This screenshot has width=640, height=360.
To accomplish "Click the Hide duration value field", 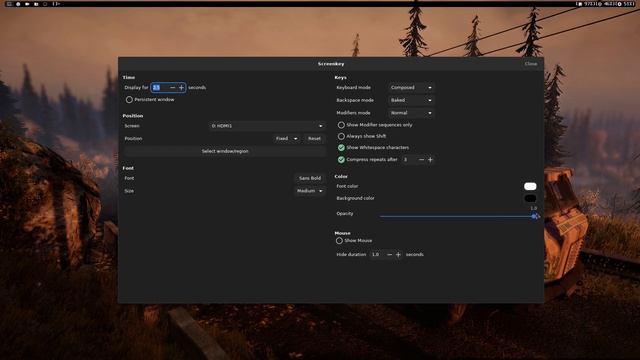I will click(x=377, y=255).
